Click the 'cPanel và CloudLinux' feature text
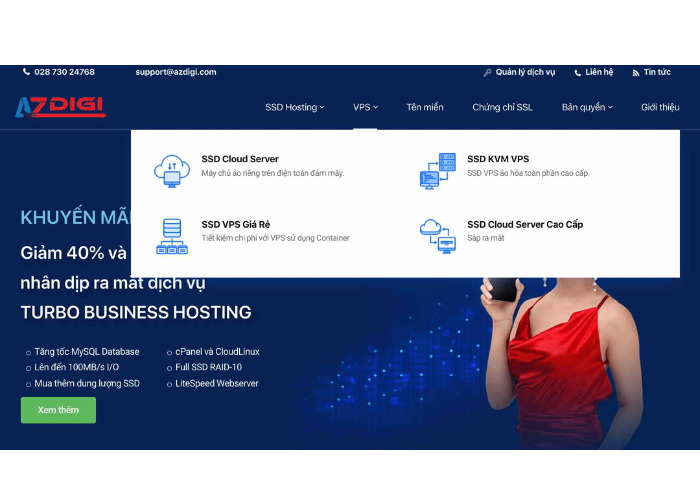 tap(217, 352)
